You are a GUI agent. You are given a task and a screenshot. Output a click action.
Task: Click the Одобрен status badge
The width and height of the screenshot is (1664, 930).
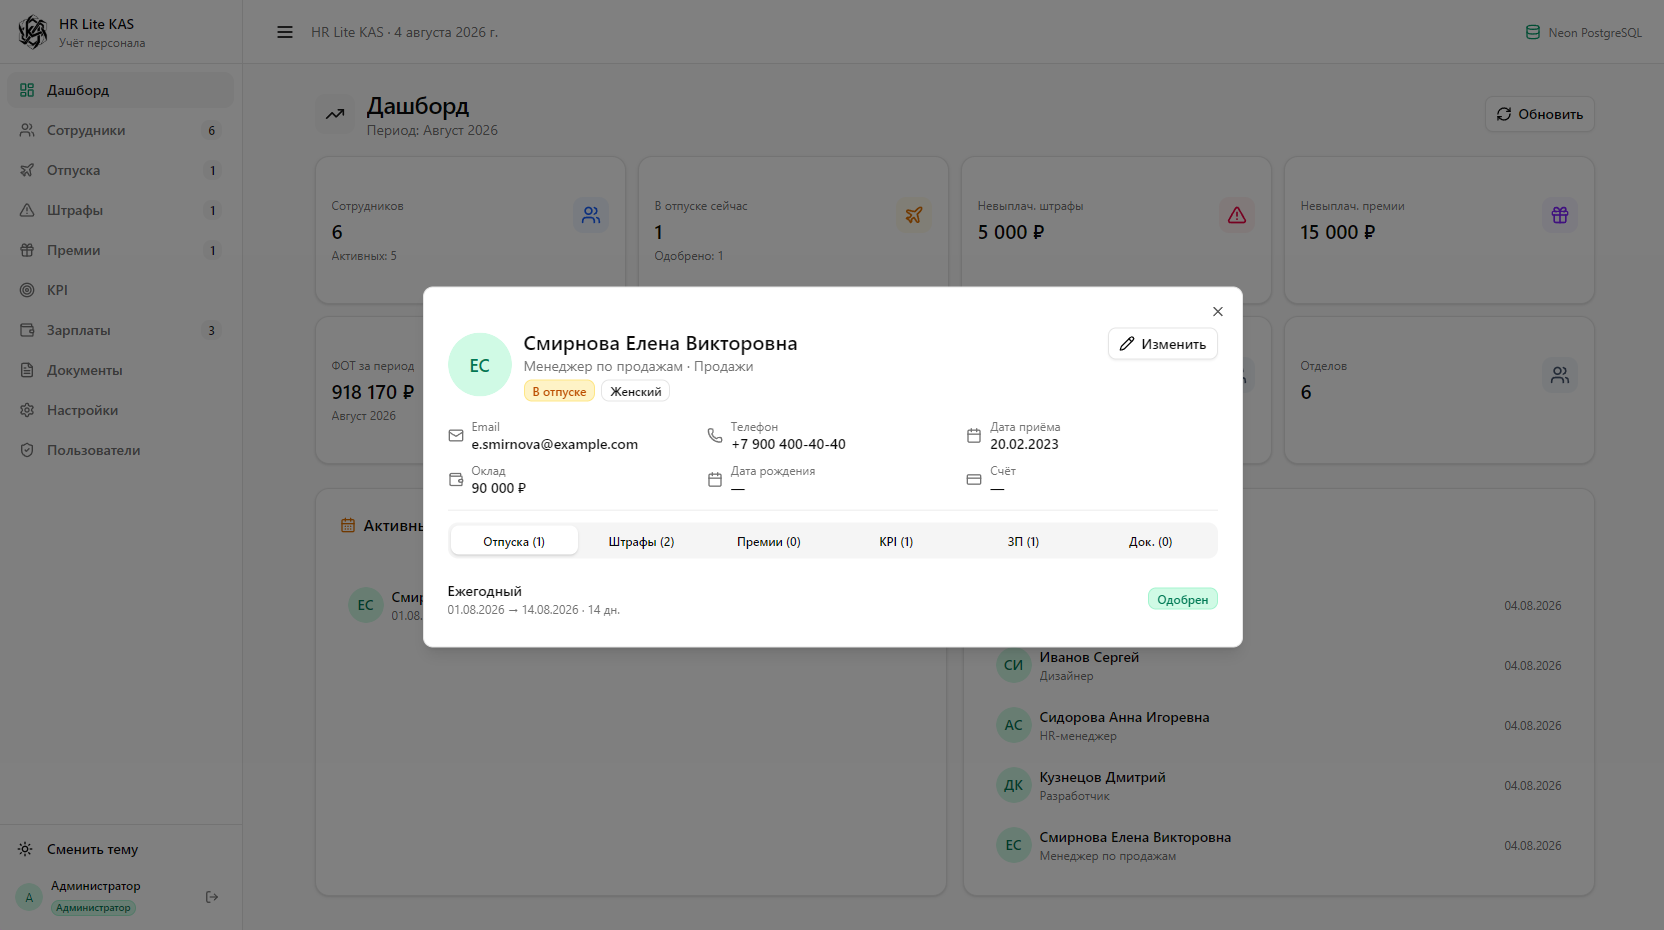(x=1183, y=600)
